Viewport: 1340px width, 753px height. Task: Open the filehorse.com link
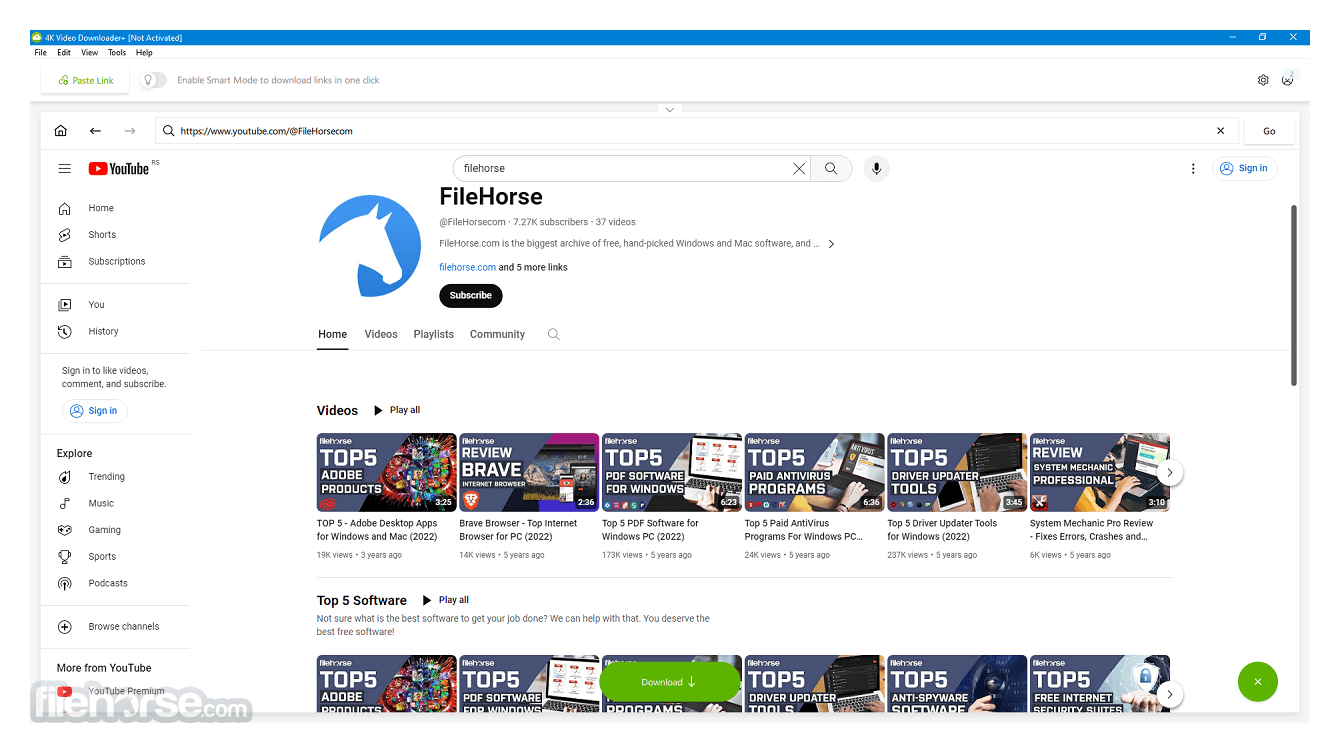coord(467,267)
